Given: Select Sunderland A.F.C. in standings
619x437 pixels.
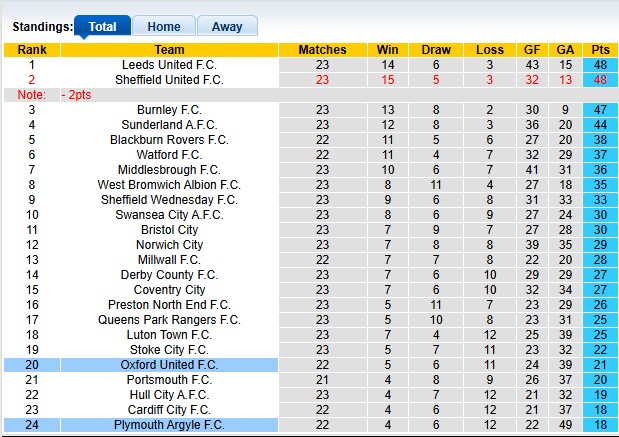Looking at the screenshot, I should (169, 125).
